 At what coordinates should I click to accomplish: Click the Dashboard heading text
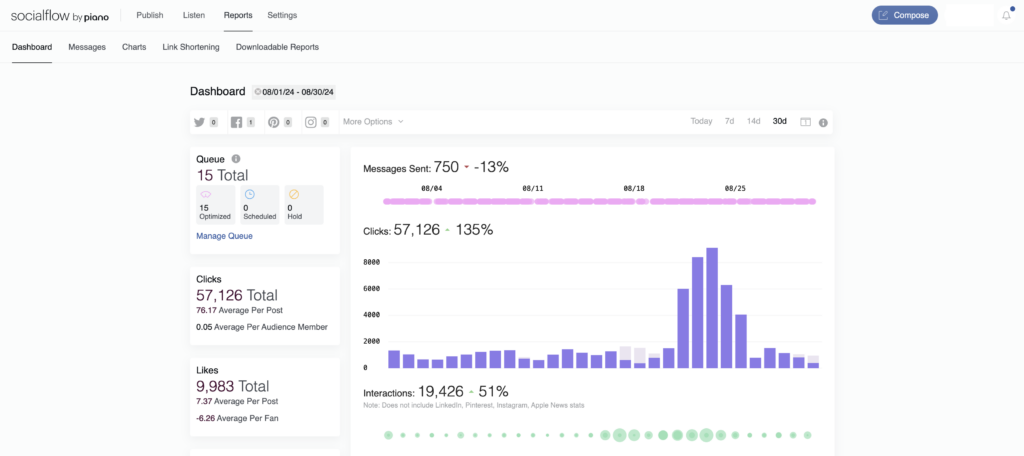tap(217, 91)
